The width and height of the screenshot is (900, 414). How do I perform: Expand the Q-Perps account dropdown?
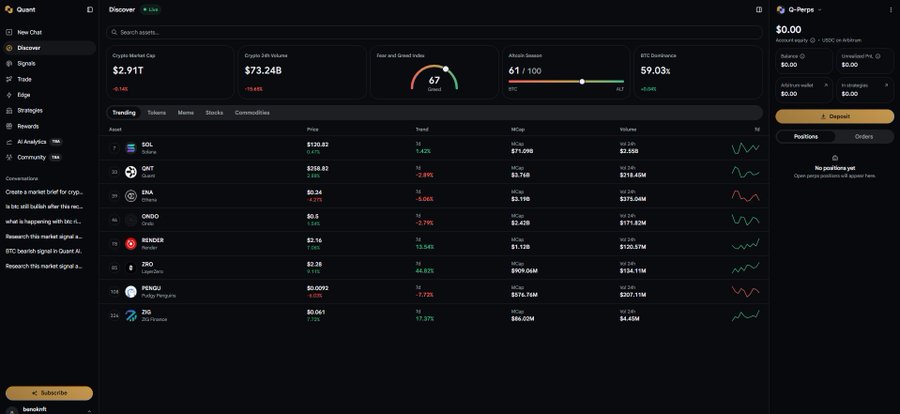point(820,10)
